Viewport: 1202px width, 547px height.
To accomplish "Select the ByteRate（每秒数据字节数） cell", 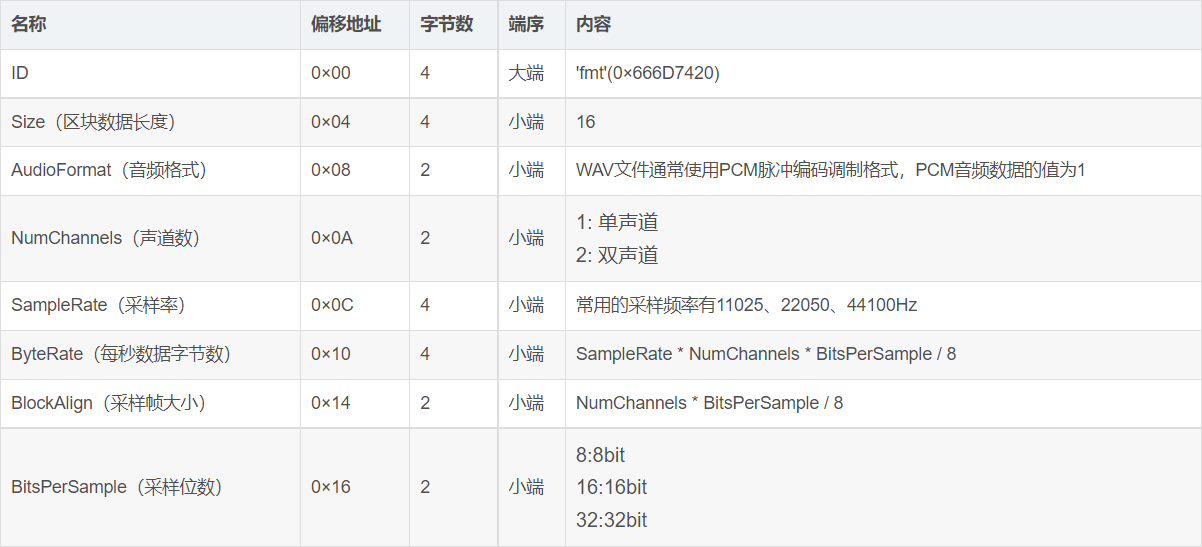I will (121, 354).
